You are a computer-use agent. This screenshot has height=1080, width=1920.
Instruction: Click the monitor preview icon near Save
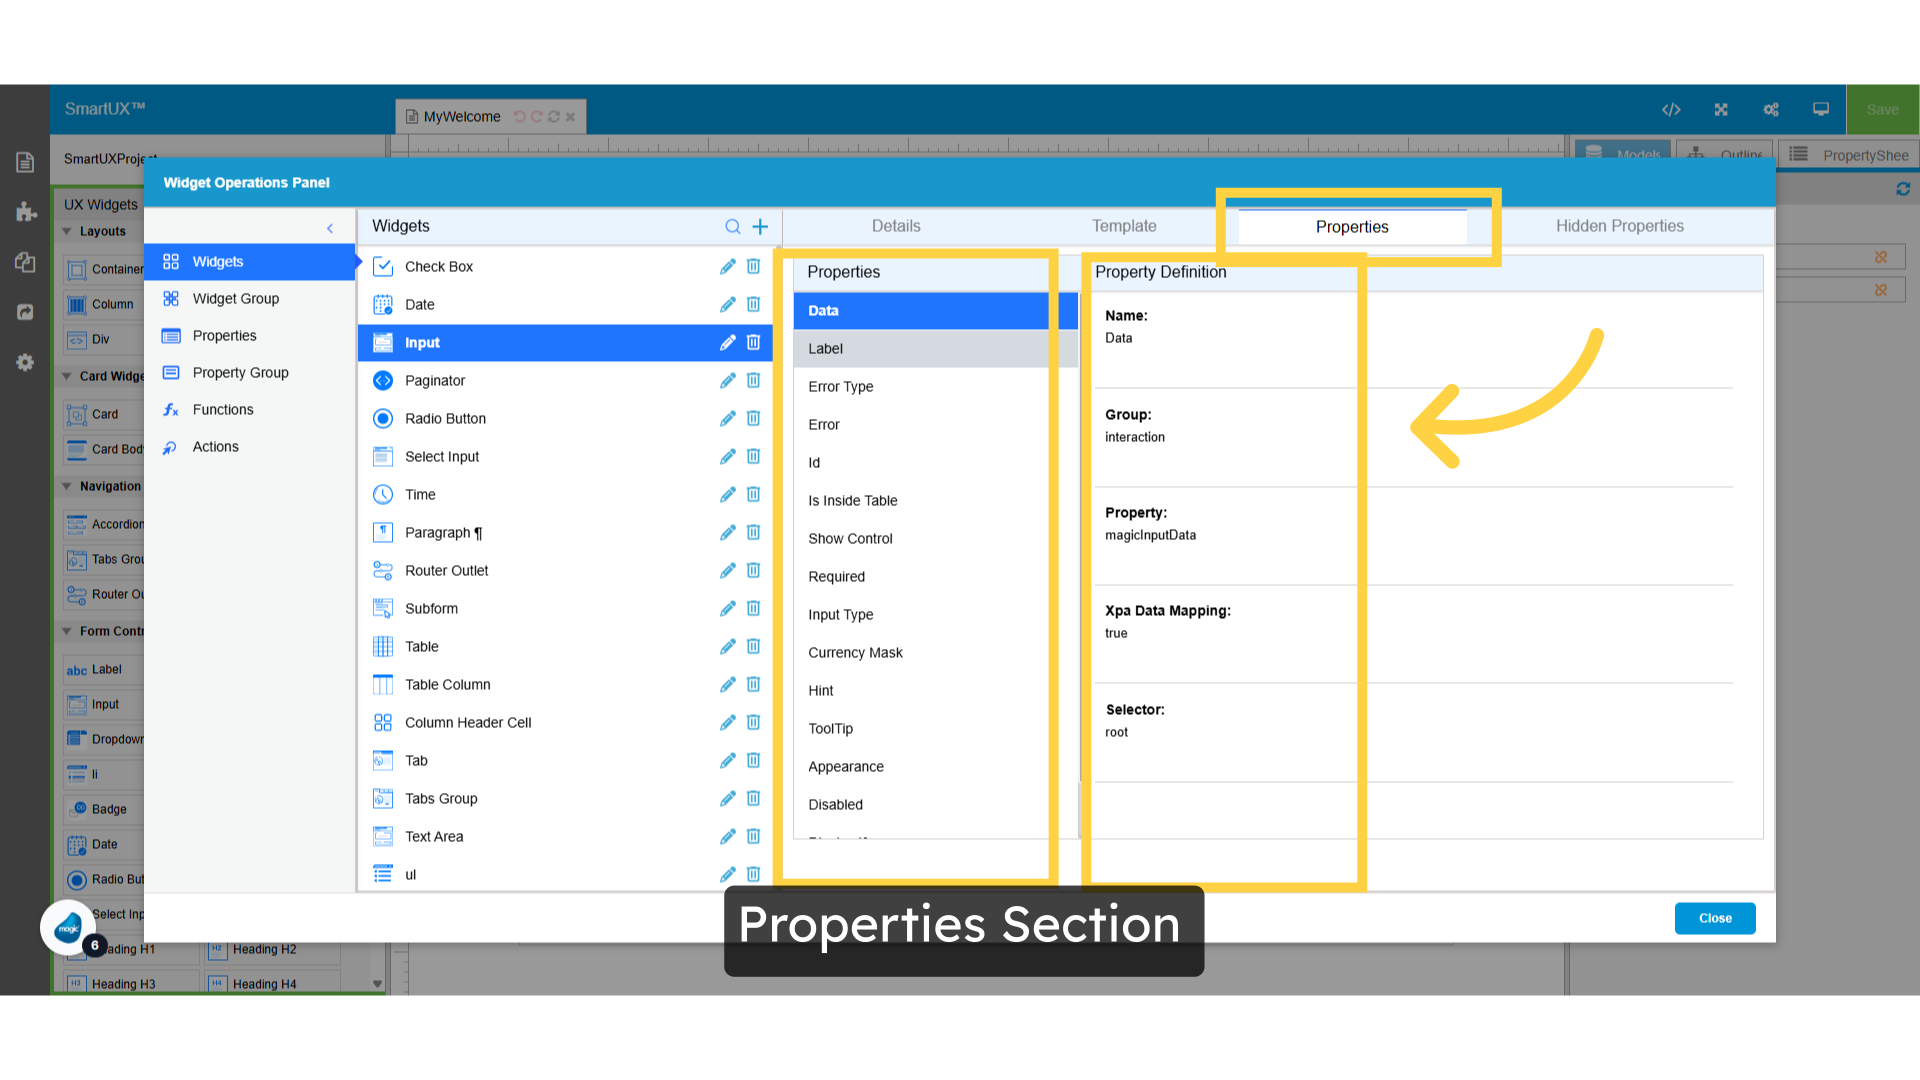pos(1820,110)
